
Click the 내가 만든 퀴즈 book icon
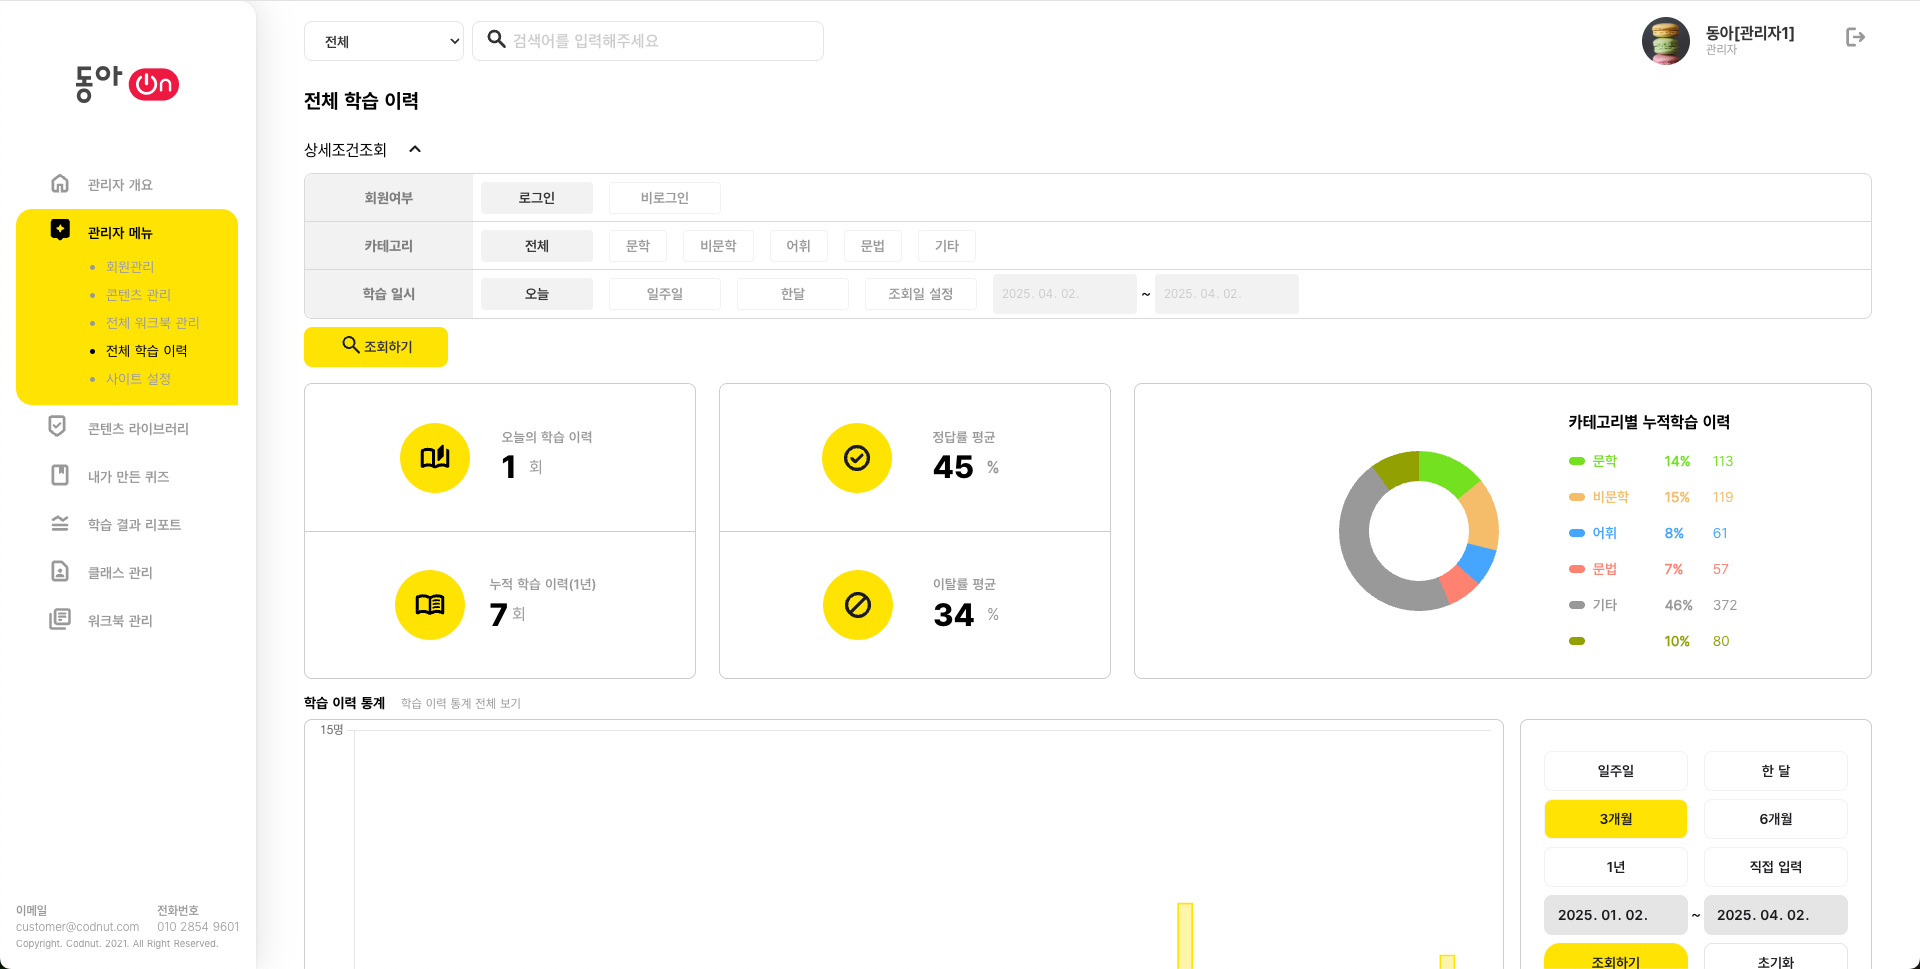tap(60, 475)
